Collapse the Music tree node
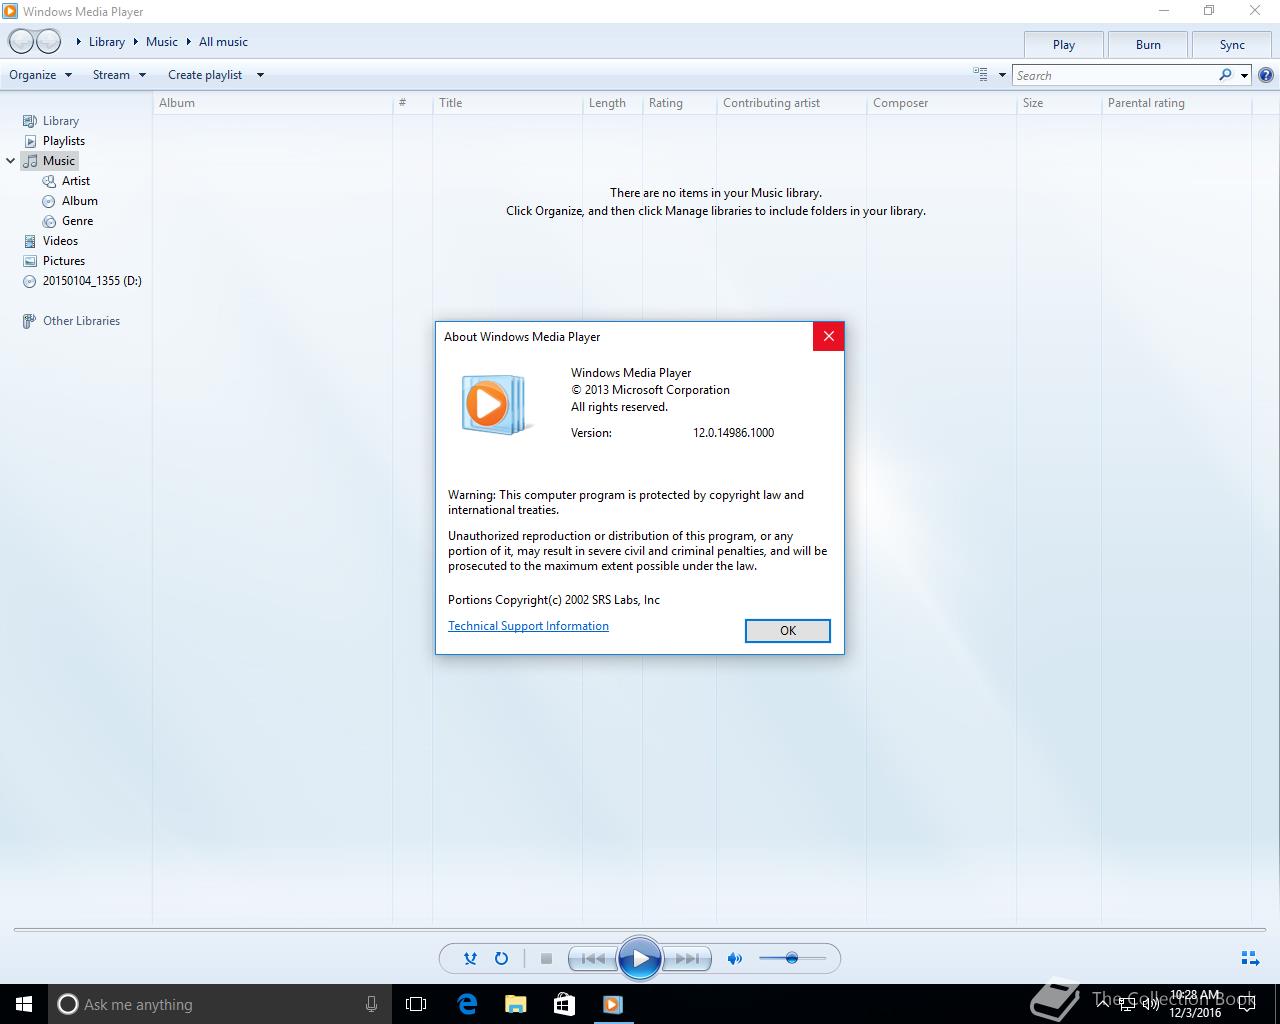 point(11,161)
